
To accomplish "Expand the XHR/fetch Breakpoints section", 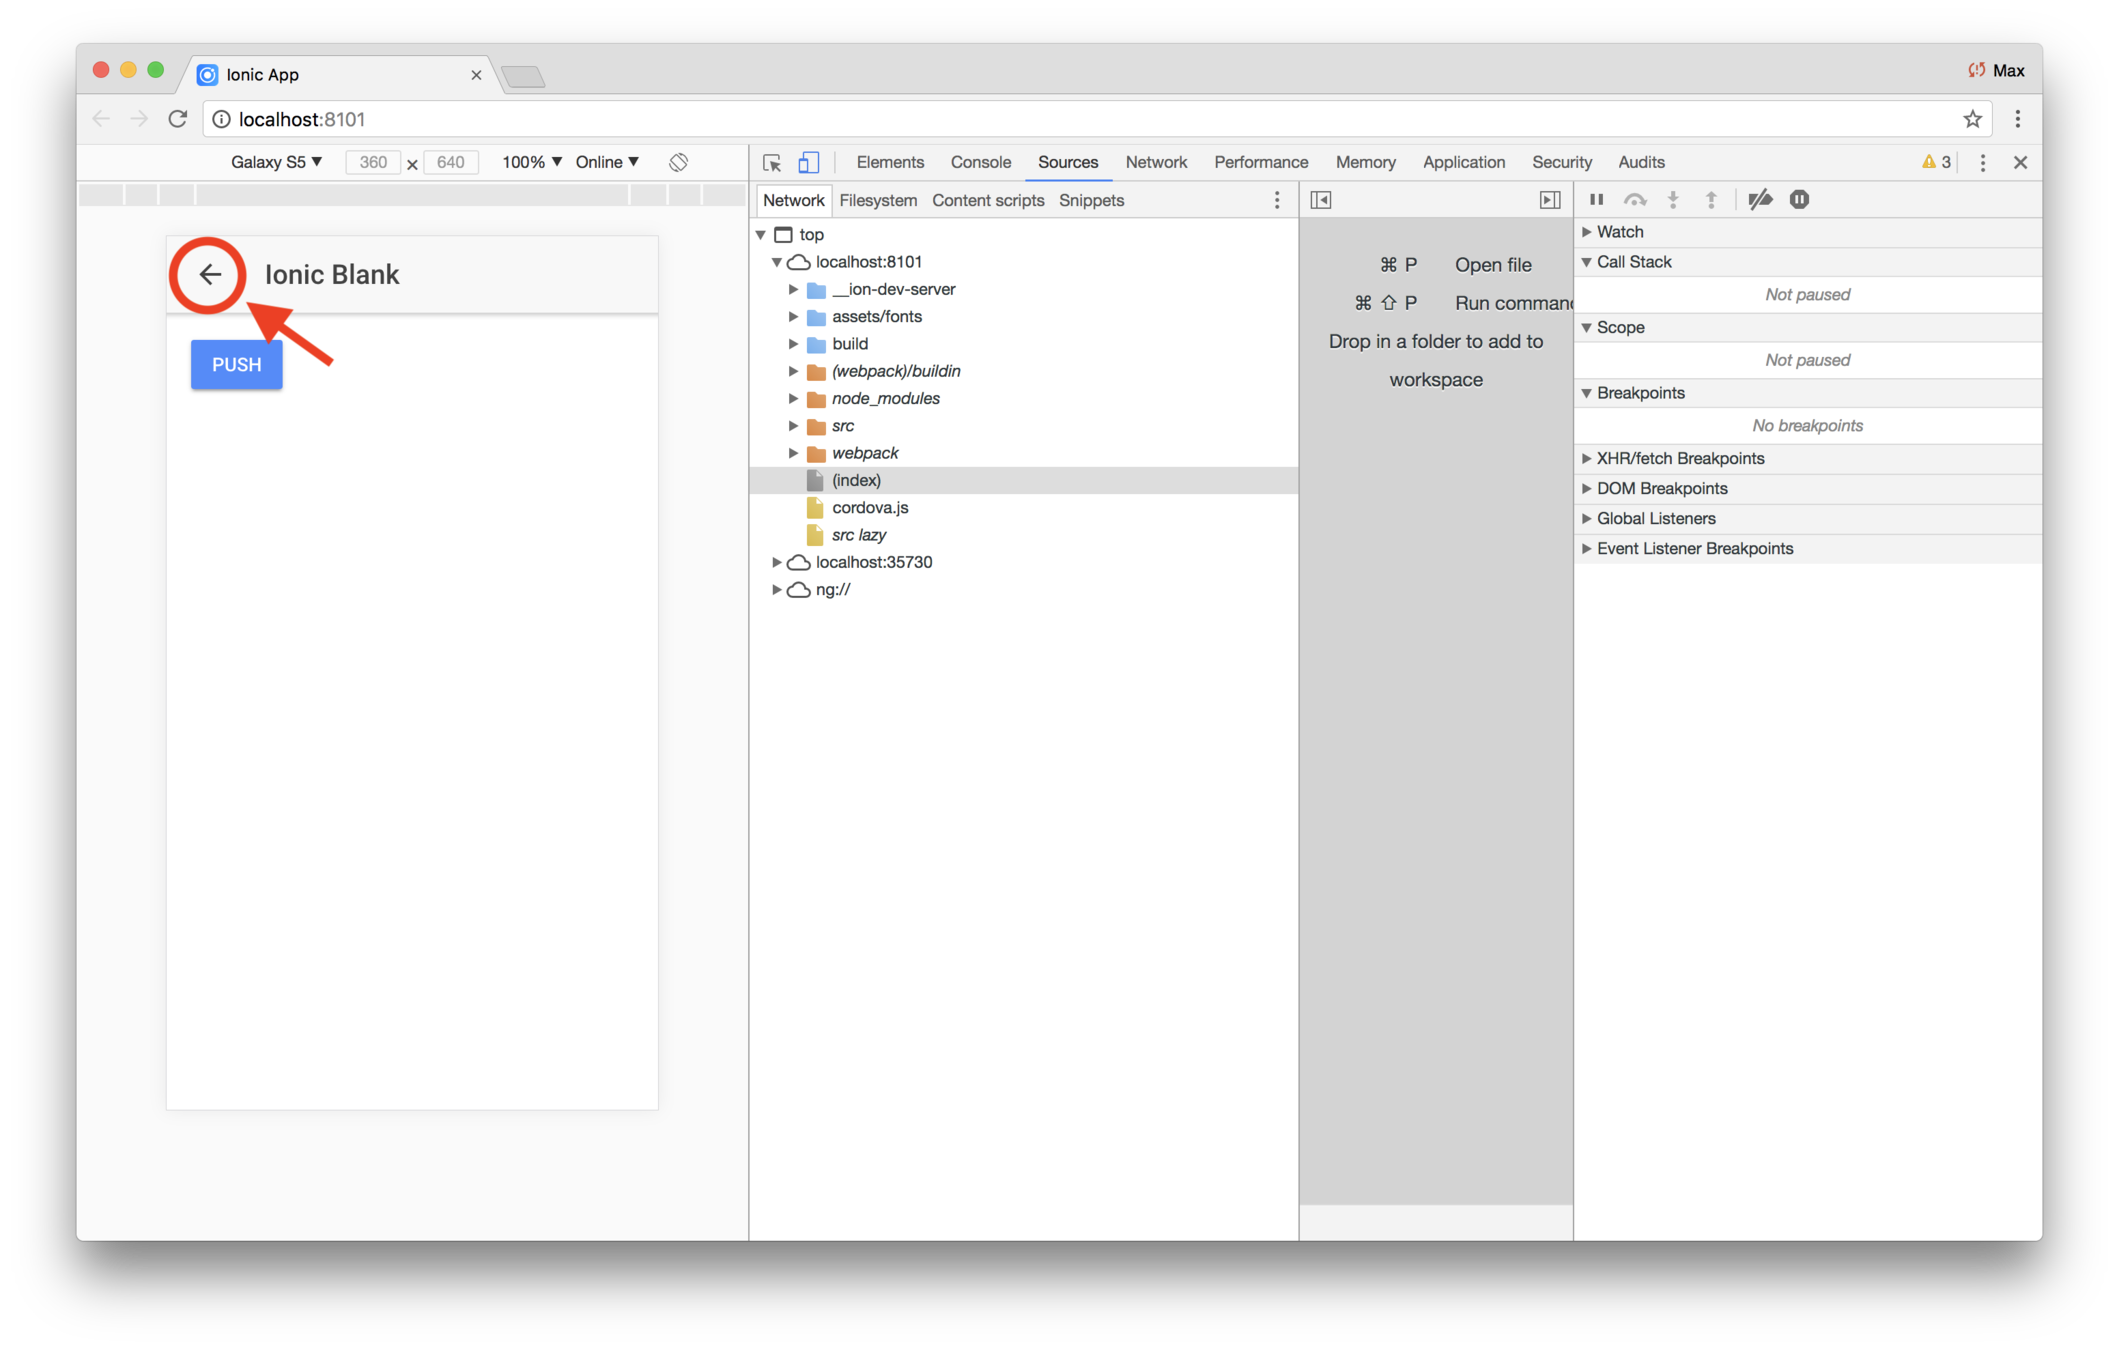I will tap(1680, 458).
